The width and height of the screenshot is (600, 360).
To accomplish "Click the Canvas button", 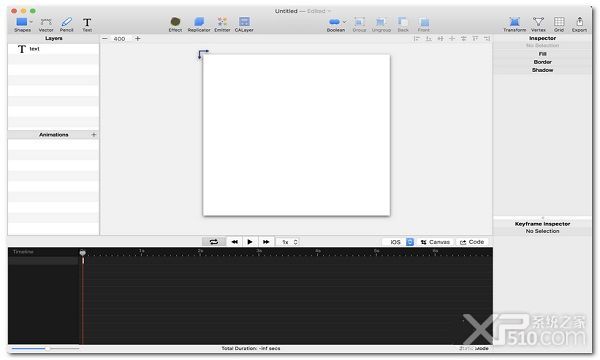I will pos(435,242).
